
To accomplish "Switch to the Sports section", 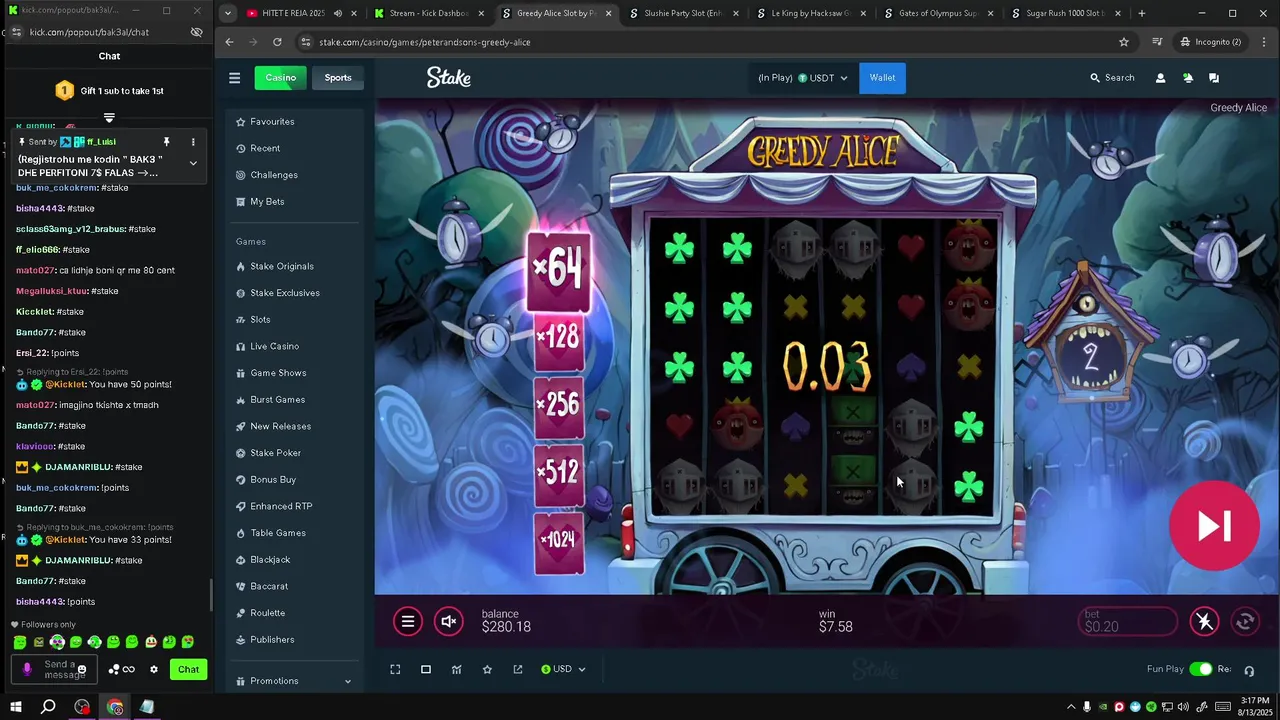I will pos(338,78).
